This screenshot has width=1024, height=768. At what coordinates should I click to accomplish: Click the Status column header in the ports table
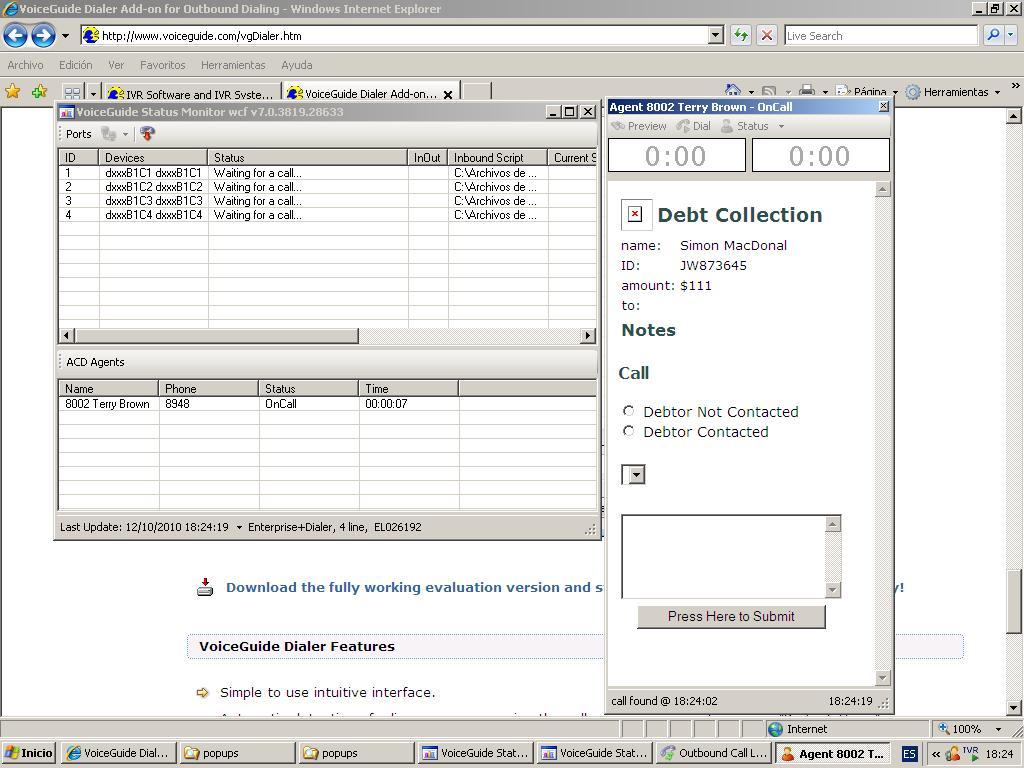tap(308, 157)
